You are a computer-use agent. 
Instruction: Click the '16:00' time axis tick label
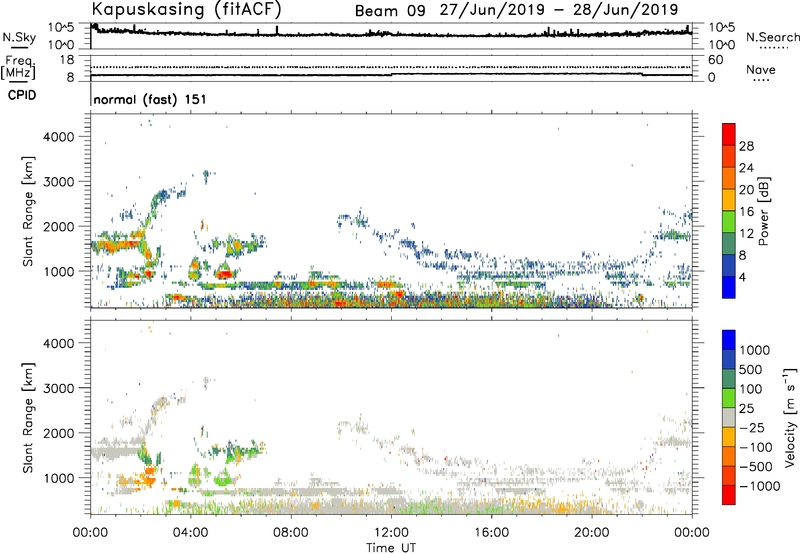click(491, 533)
